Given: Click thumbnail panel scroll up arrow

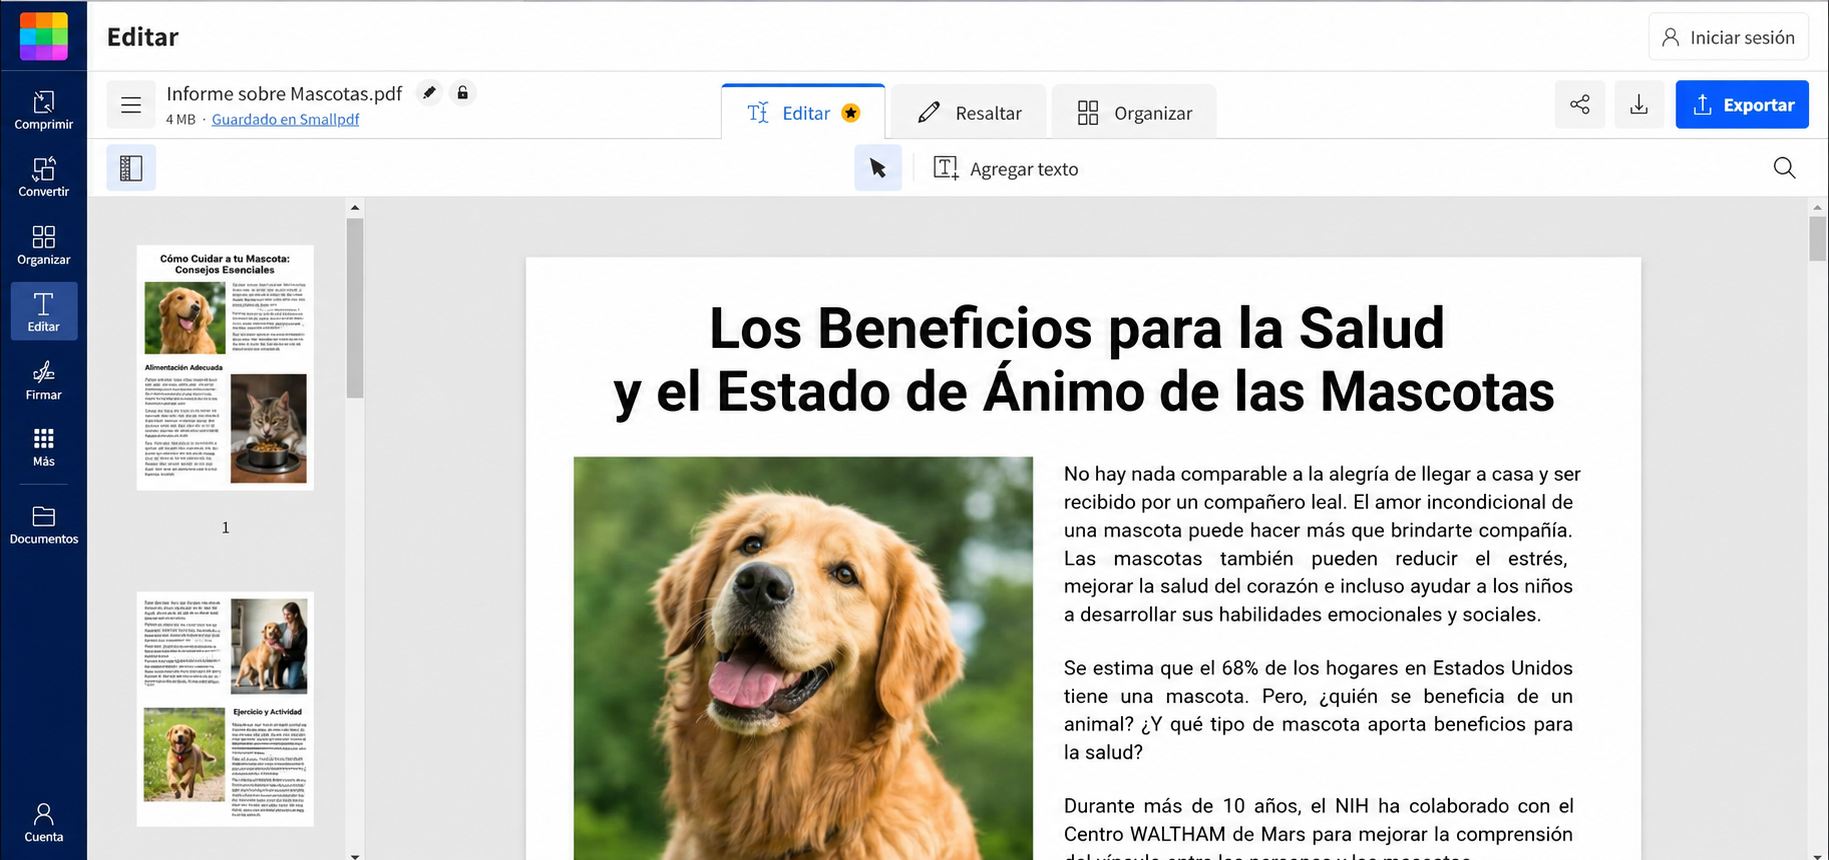Looking at the screenshot, I should (355, 208).
